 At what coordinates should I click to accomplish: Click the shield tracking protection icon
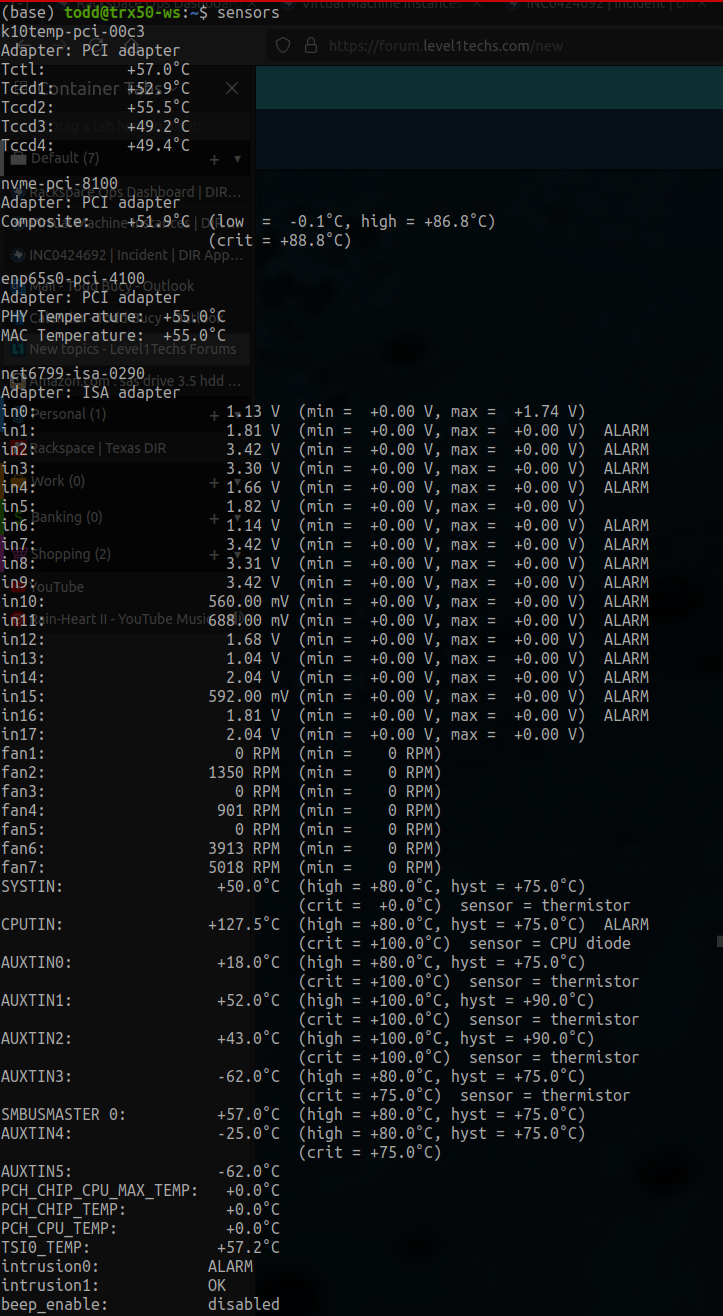click(283, 46)
